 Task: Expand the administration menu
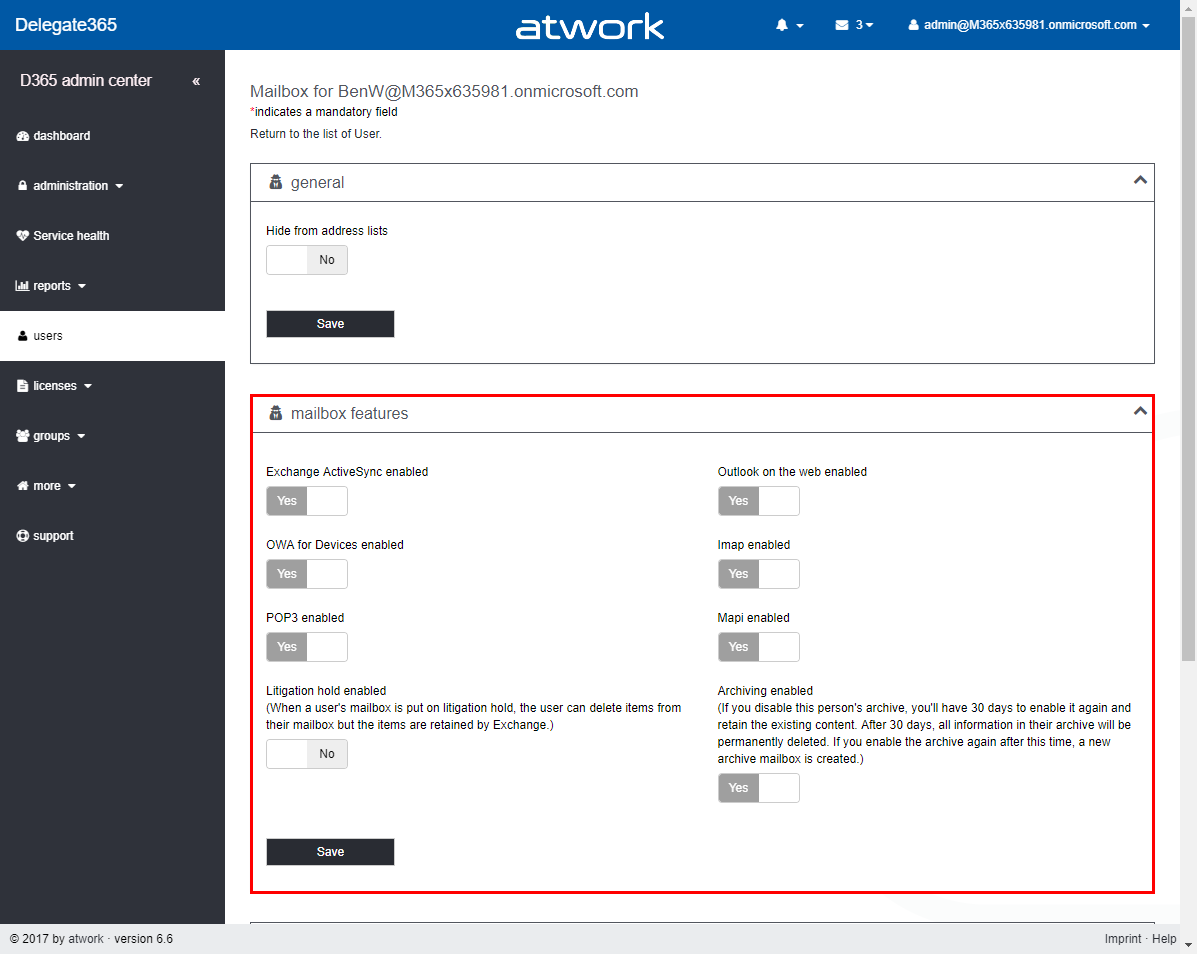point(70,186)
